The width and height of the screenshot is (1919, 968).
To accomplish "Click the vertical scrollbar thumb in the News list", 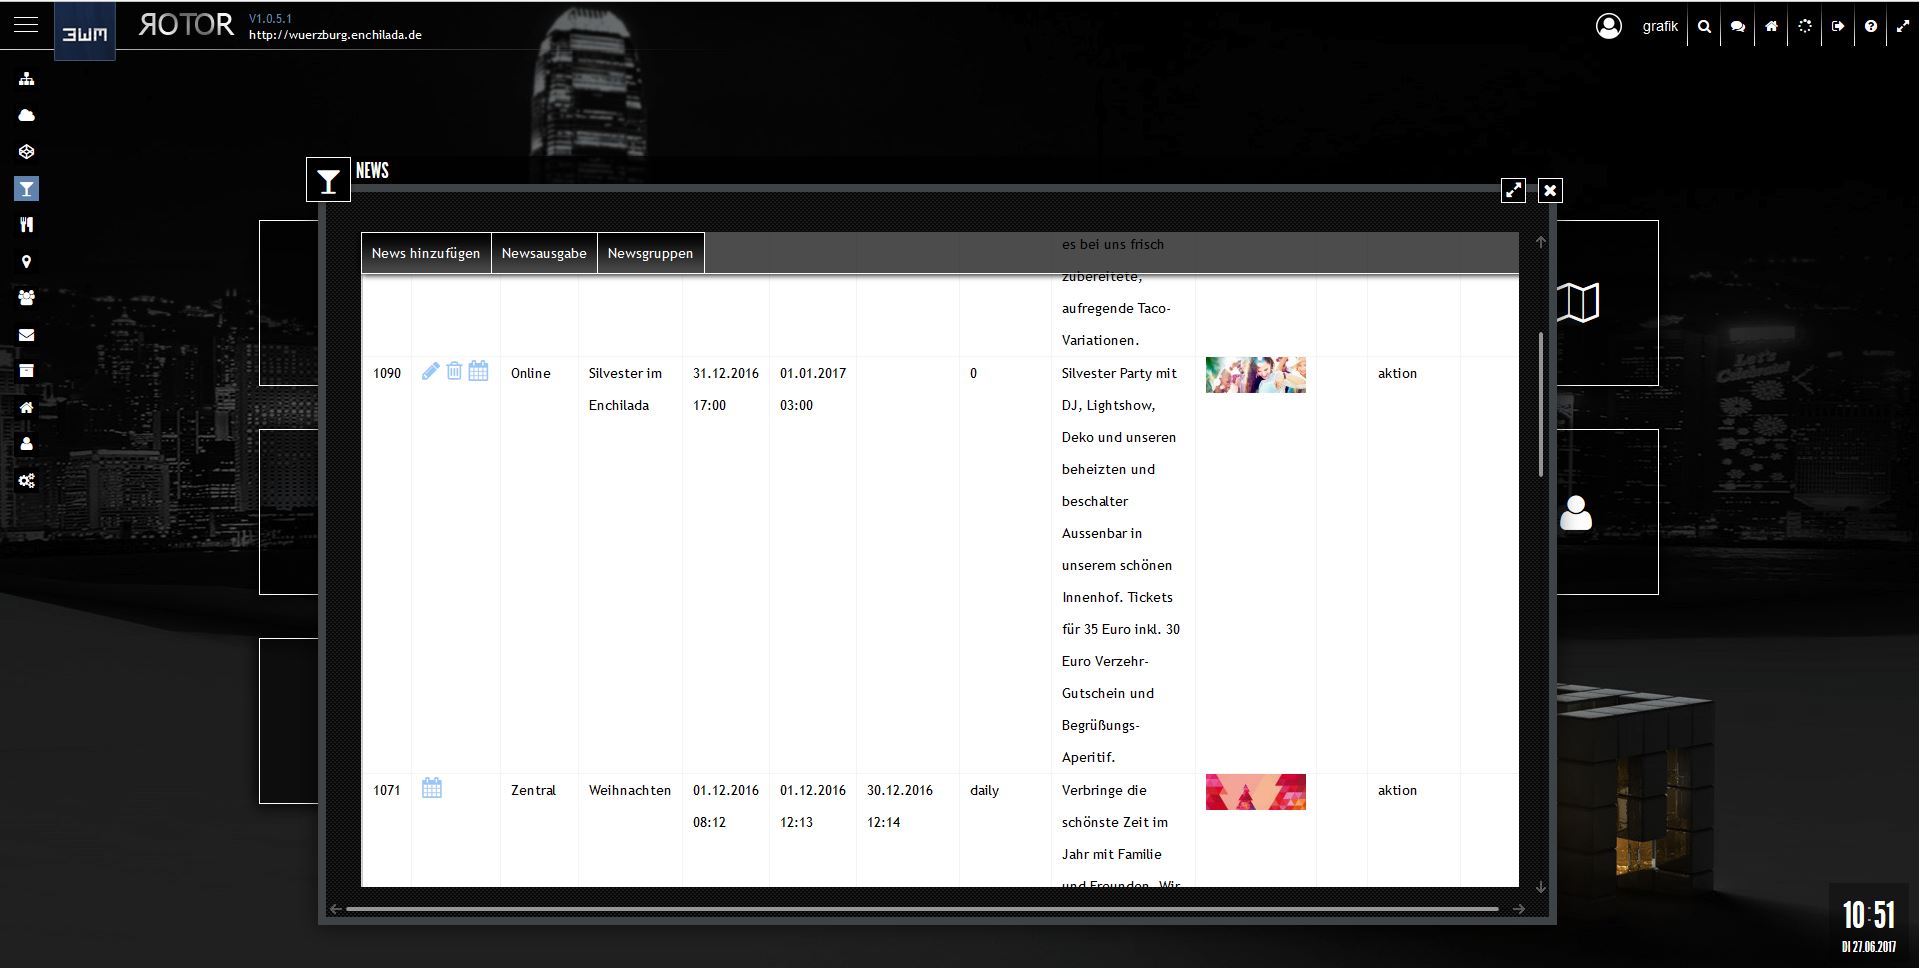I will click(x=1541, y=404).
